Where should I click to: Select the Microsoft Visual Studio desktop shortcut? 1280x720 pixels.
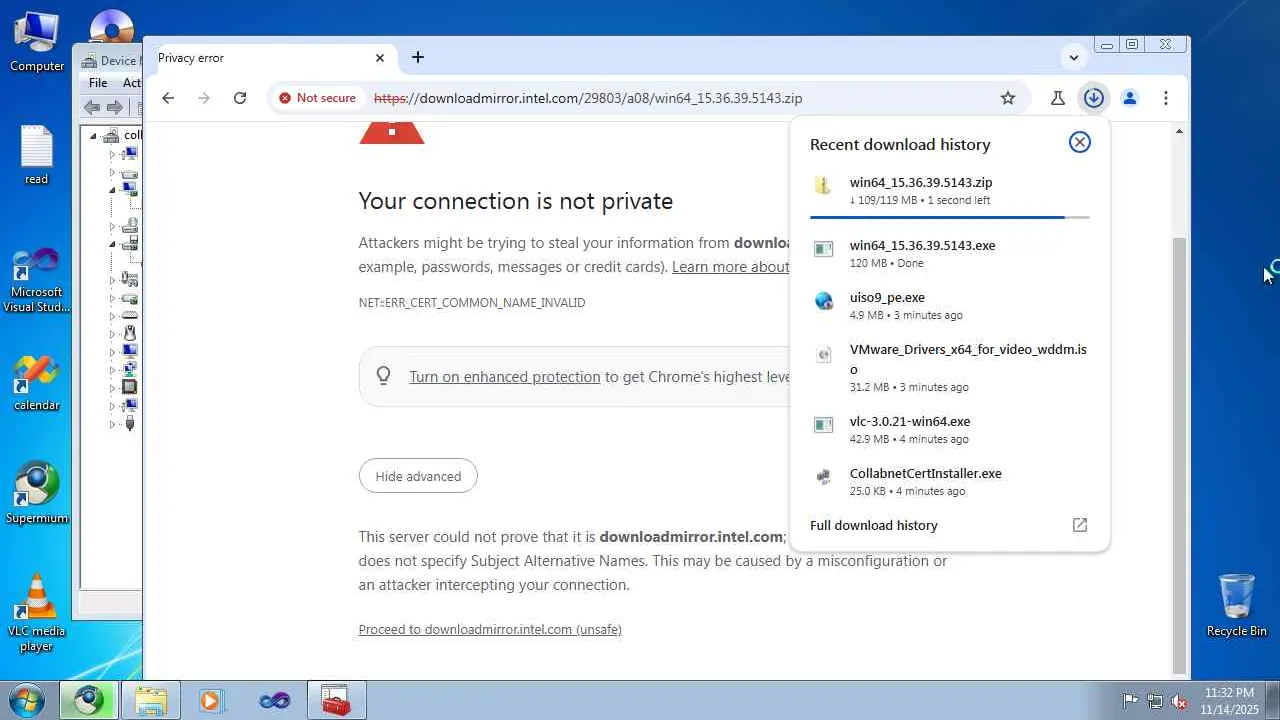coord(37,280)
